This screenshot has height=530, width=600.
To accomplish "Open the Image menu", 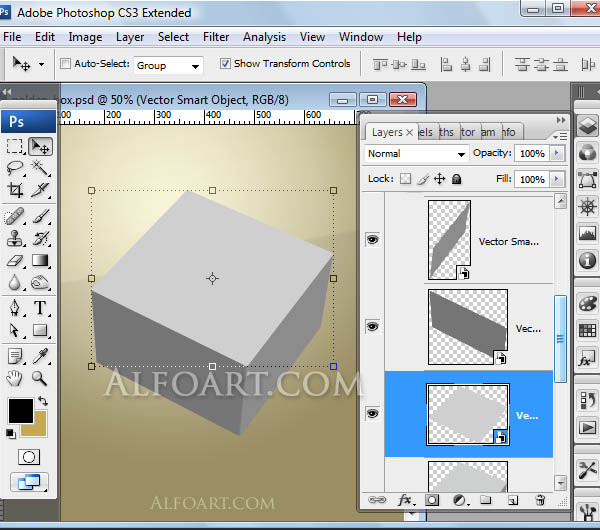I will coord(85,37).
